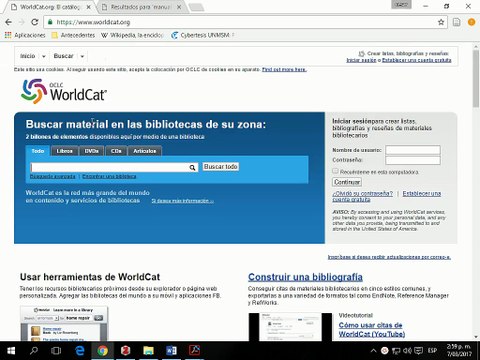Close the Resultados para browser tab

click(179, 7)
